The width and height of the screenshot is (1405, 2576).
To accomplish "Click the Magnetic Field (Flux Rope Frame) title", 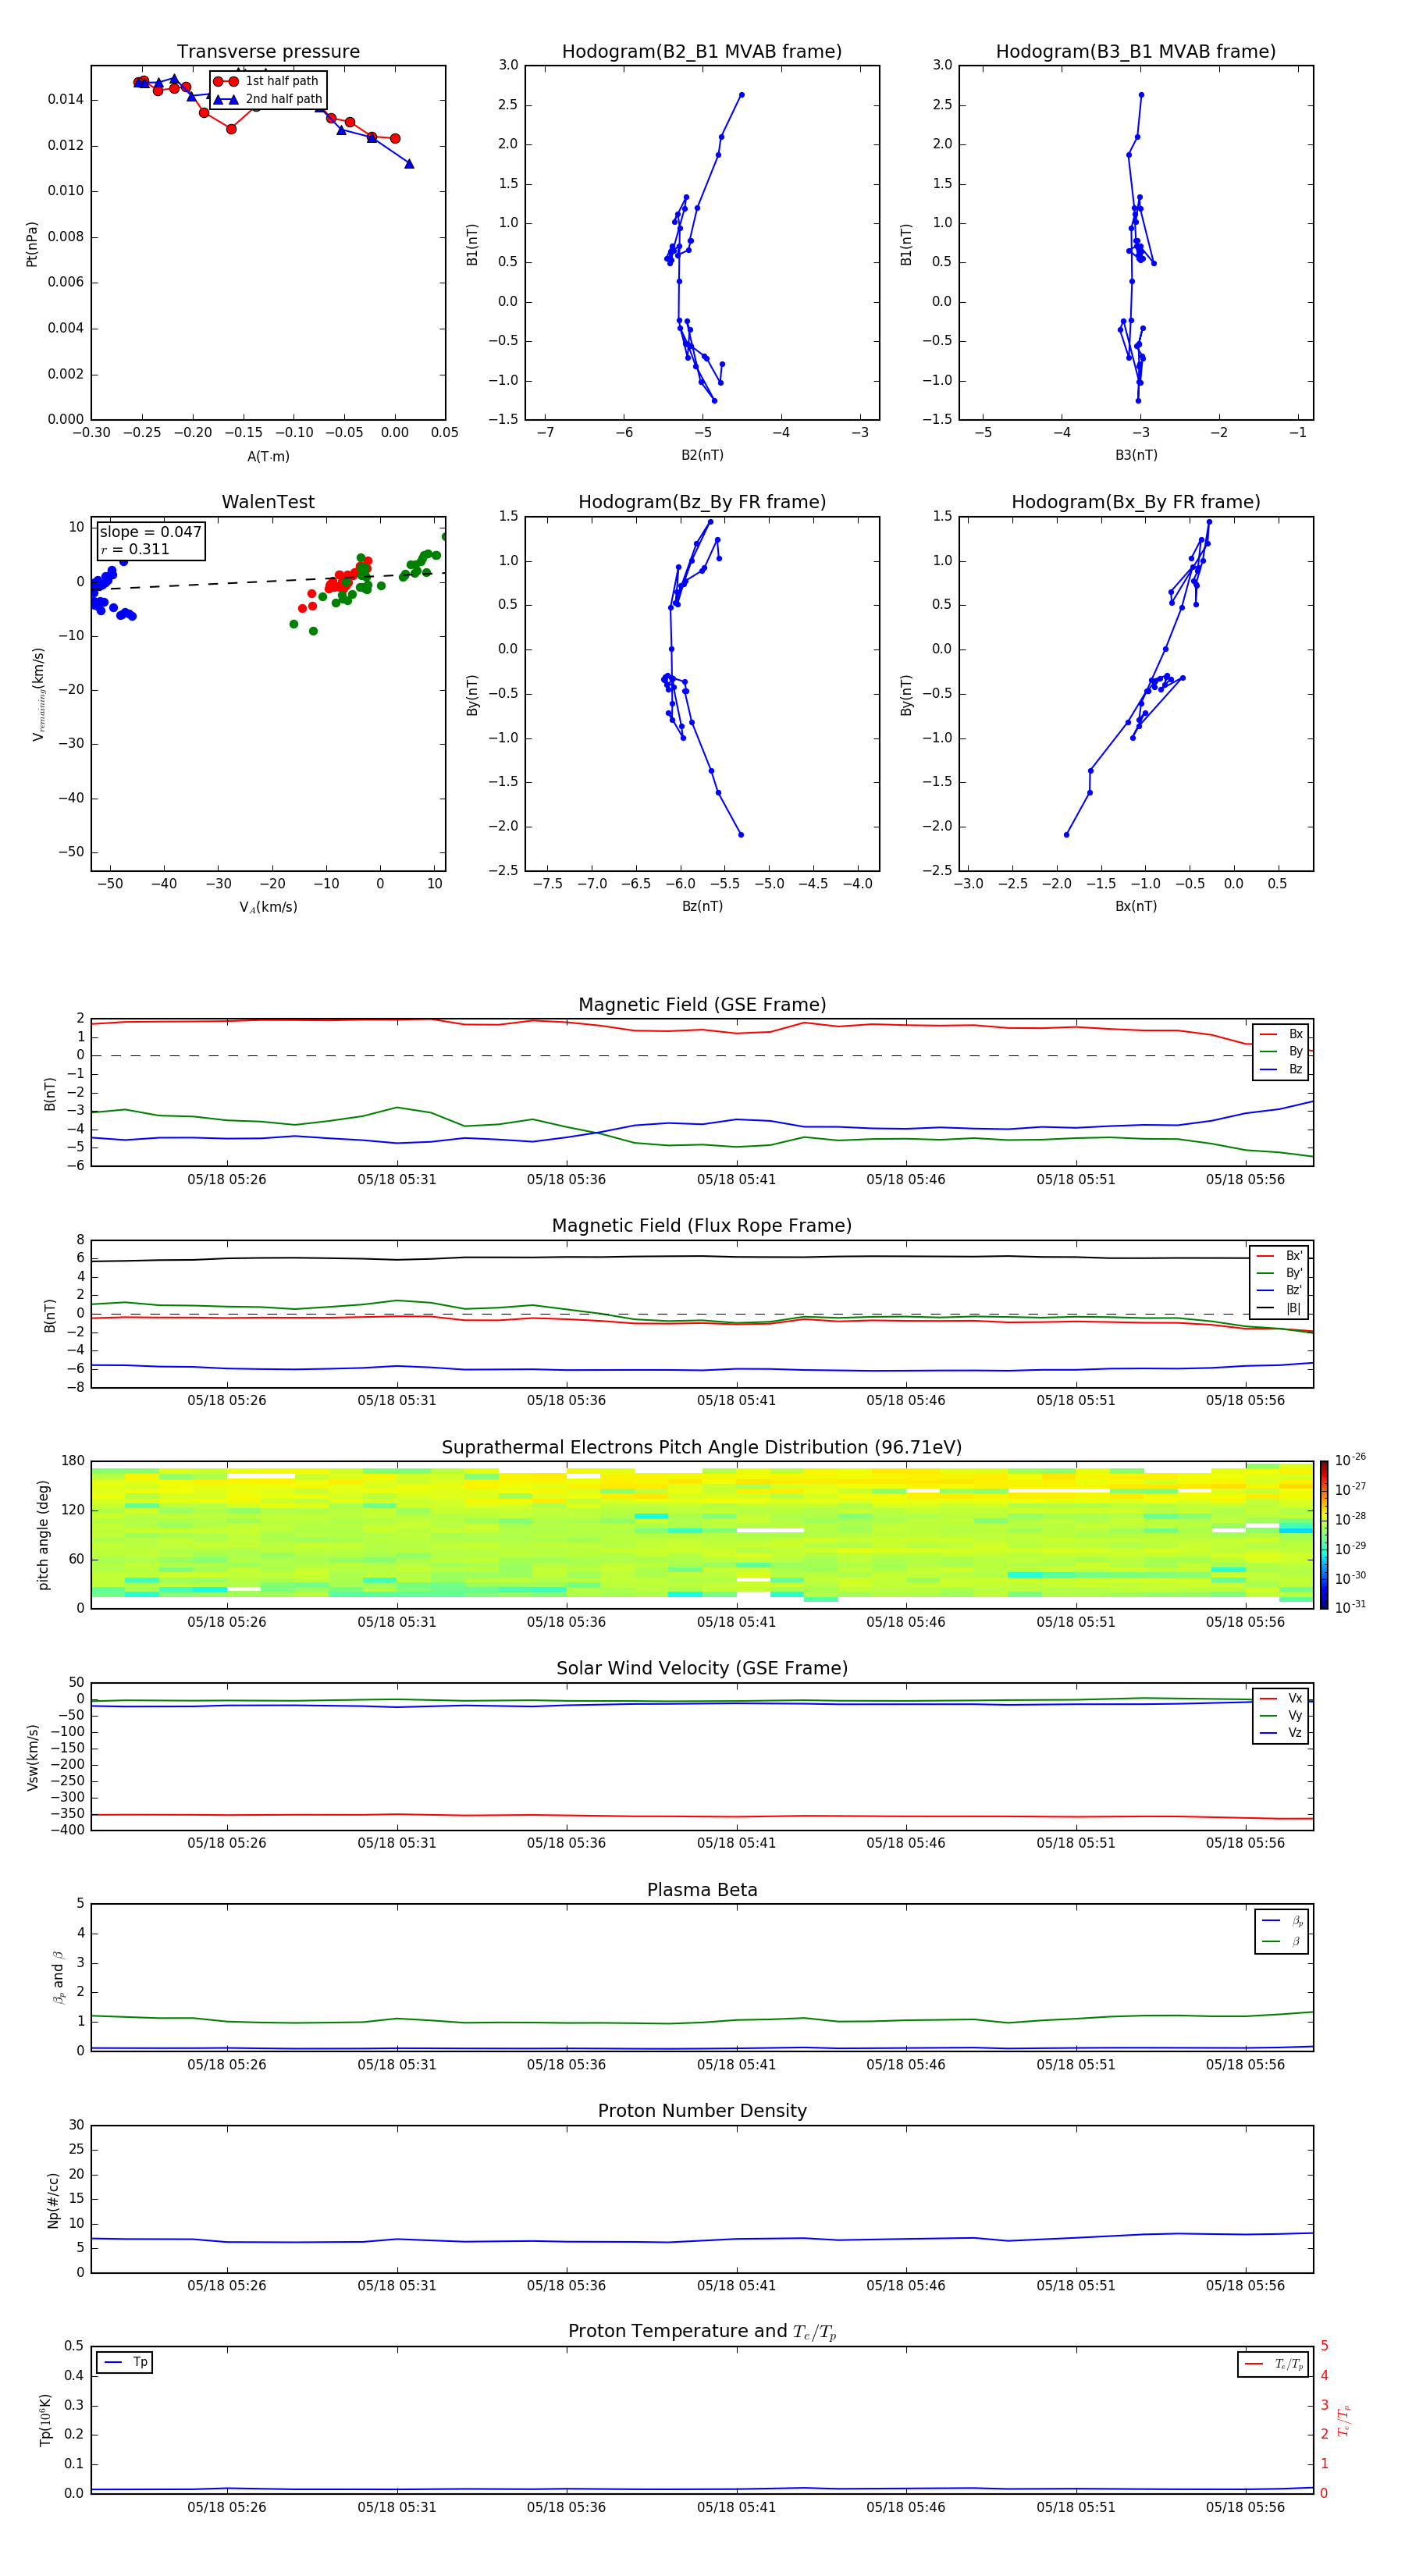I will pos(702,1226).
